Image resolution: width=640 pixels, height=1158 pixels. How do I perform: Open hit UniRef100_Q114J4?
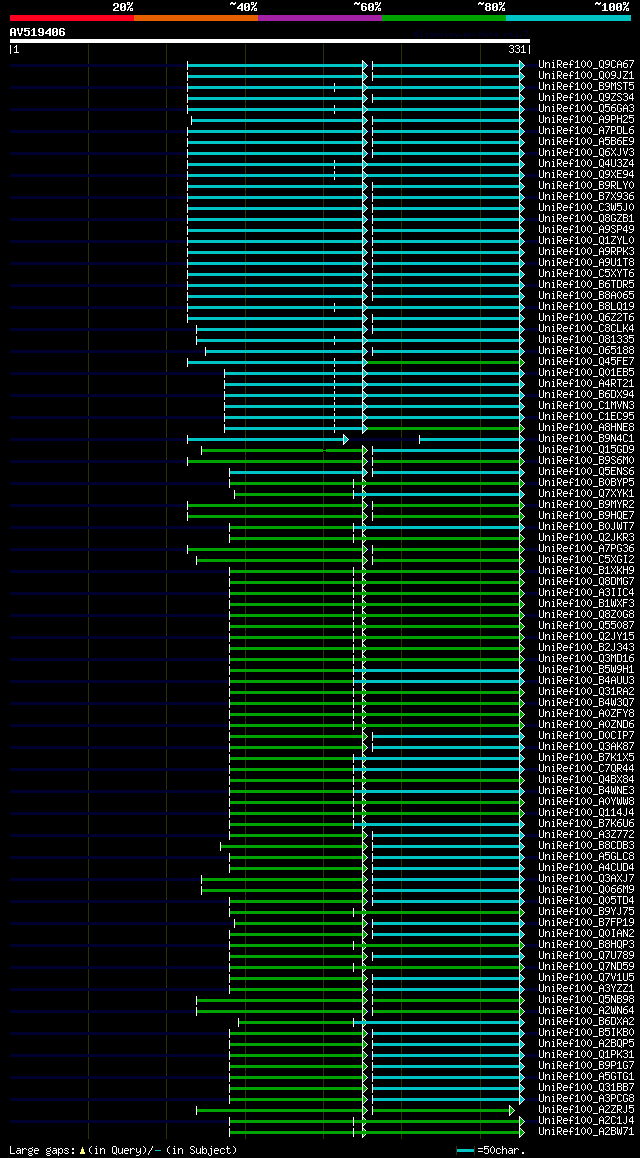[x=586, y=814]
